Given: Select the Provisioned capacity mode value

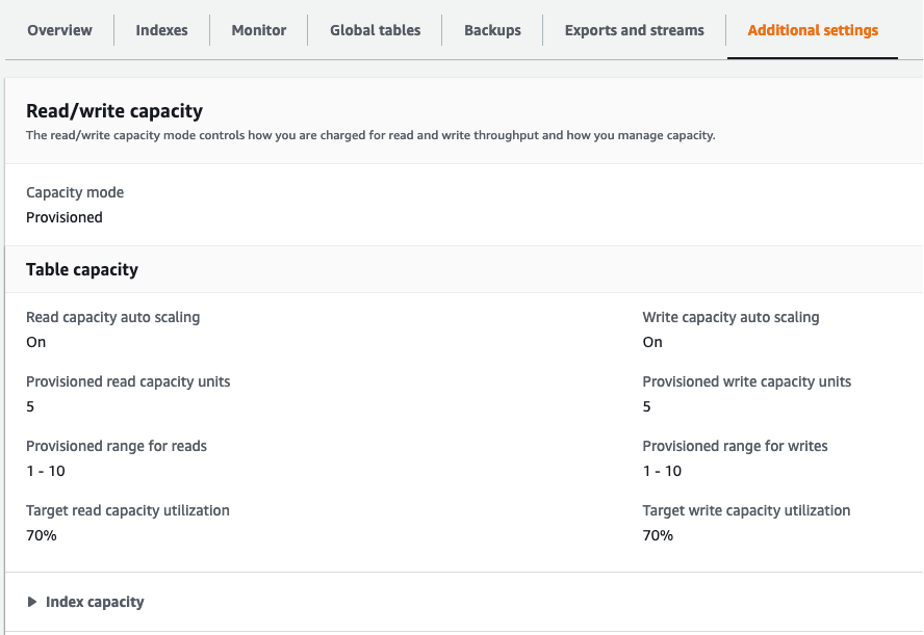Looking at the screenshot, I should [x=64, y=217].
